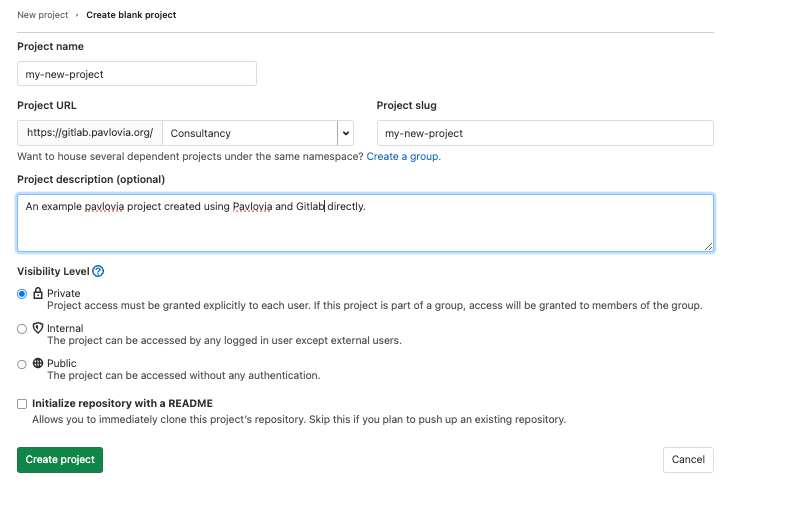Focus the Project slug input field
Viewport: 792px width, 506px height.
pos(544,133)
